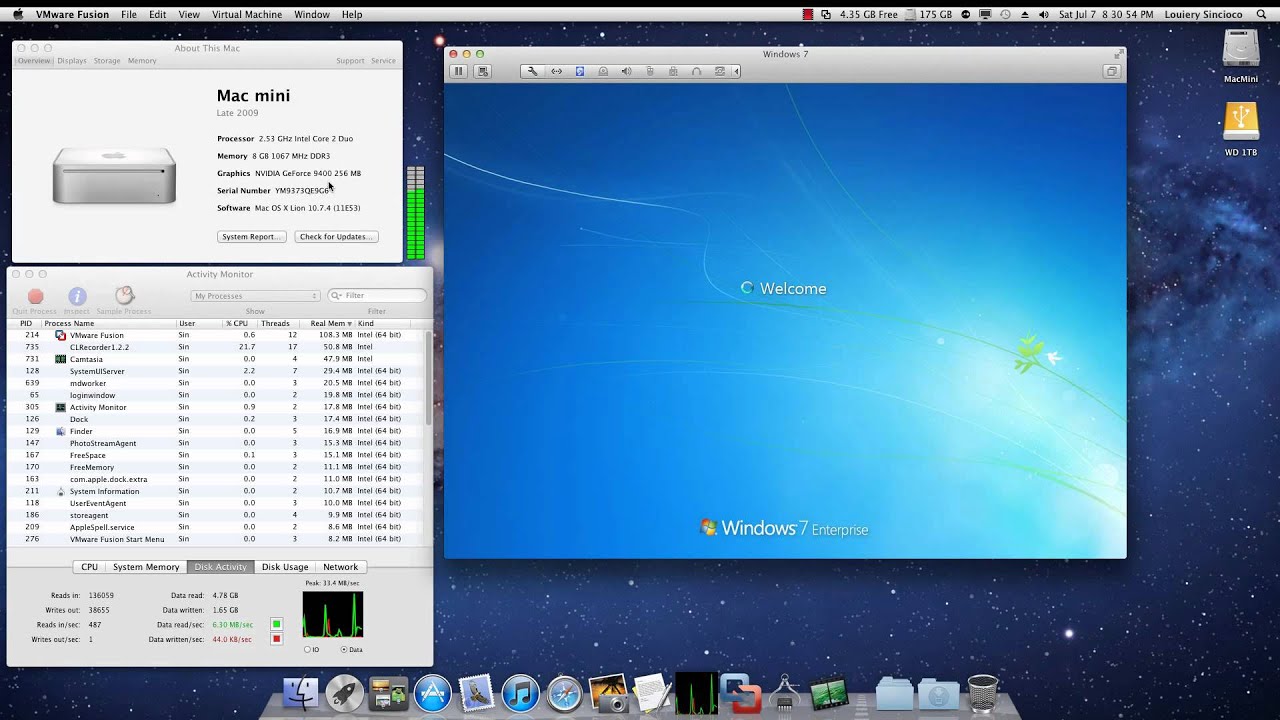1280x720 pixels.
Task: Select the CLRecorder1.2.2 process row
Action: pos(216,347)
